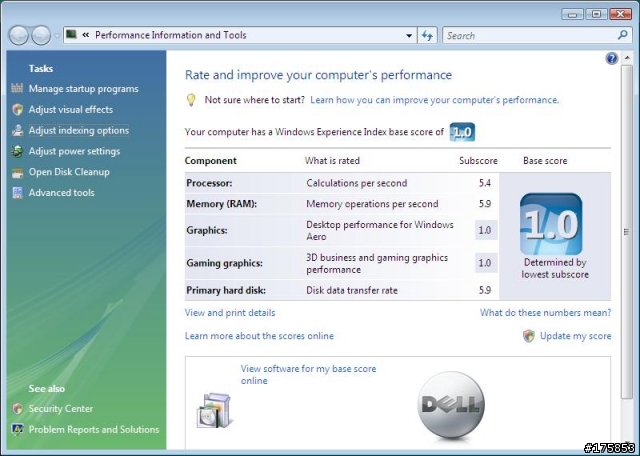640x456 pixels.
Task: Open Adjust power settings
Action: 74,151
